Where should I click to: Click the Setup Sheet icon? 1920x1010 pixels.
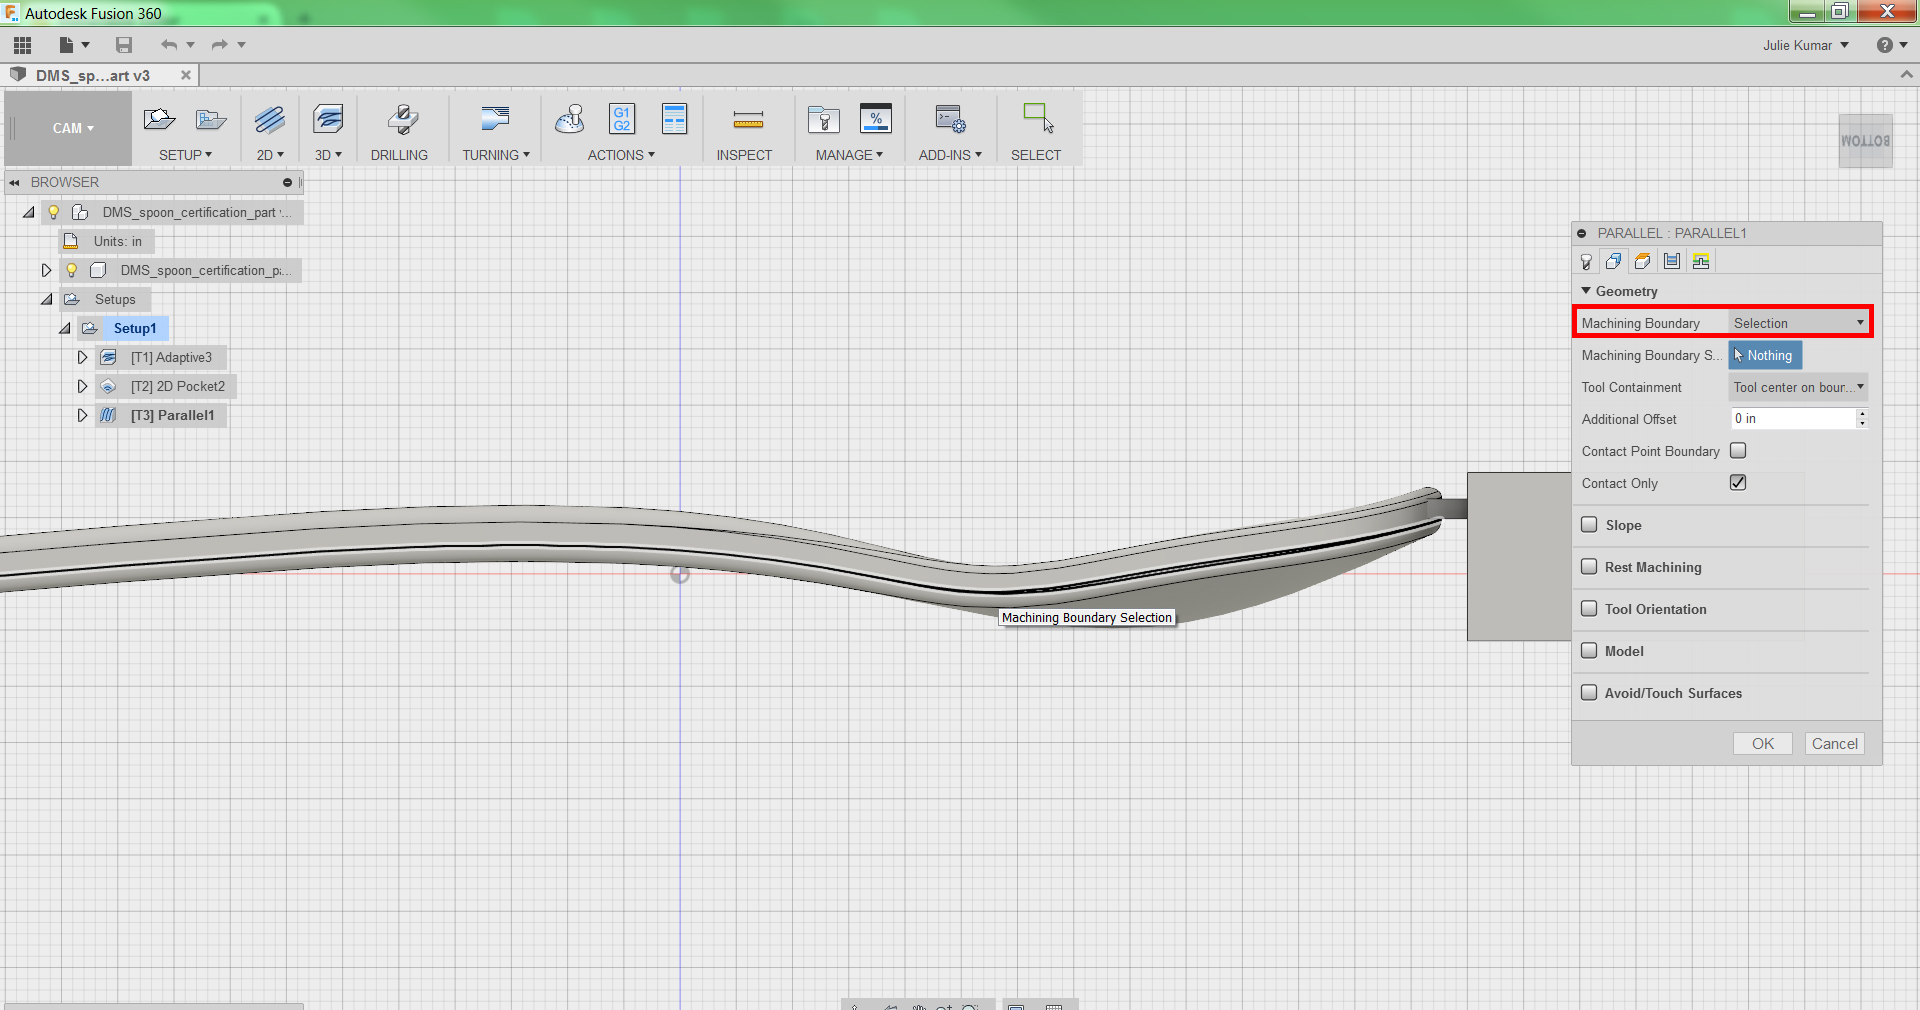(x=675, y=120)
